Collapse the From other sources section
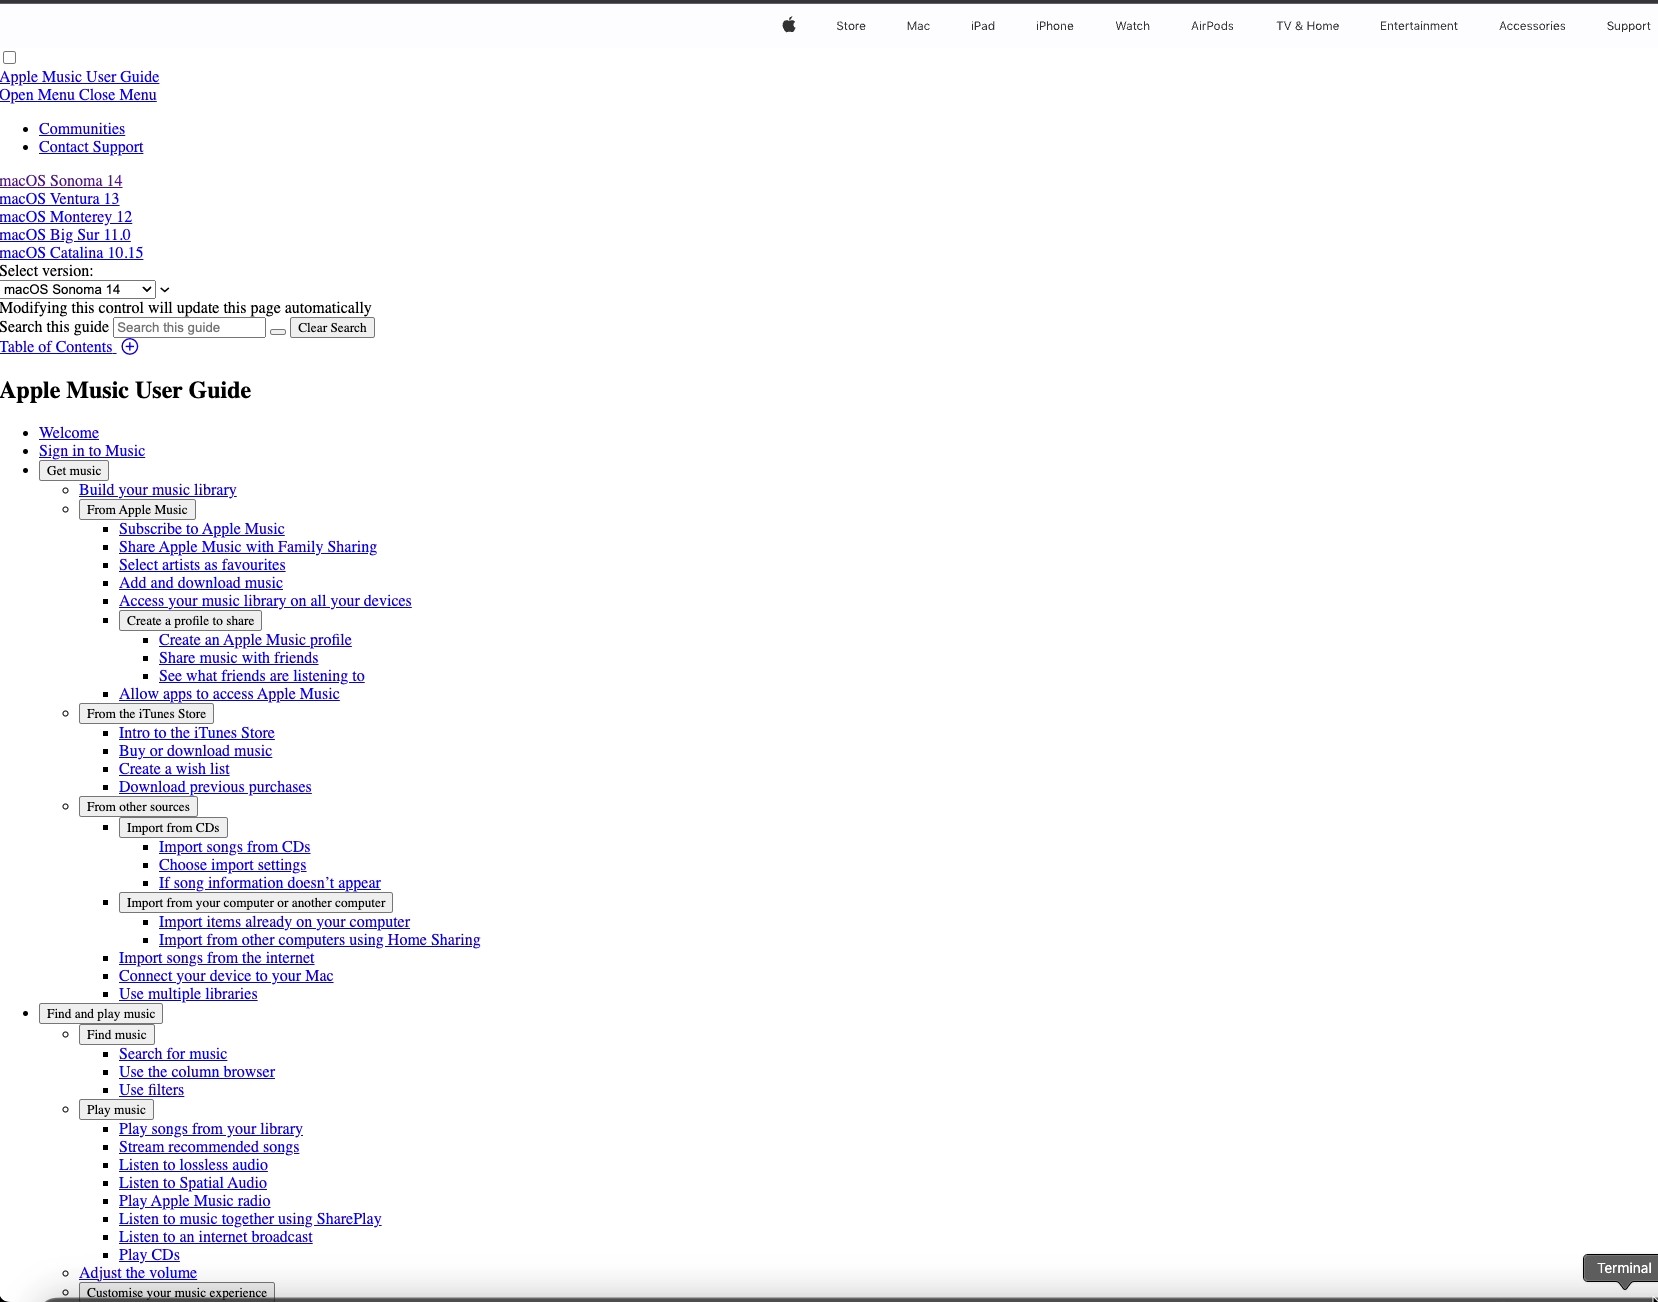Screen dimensions: 1658x1302 pos(138,807)
